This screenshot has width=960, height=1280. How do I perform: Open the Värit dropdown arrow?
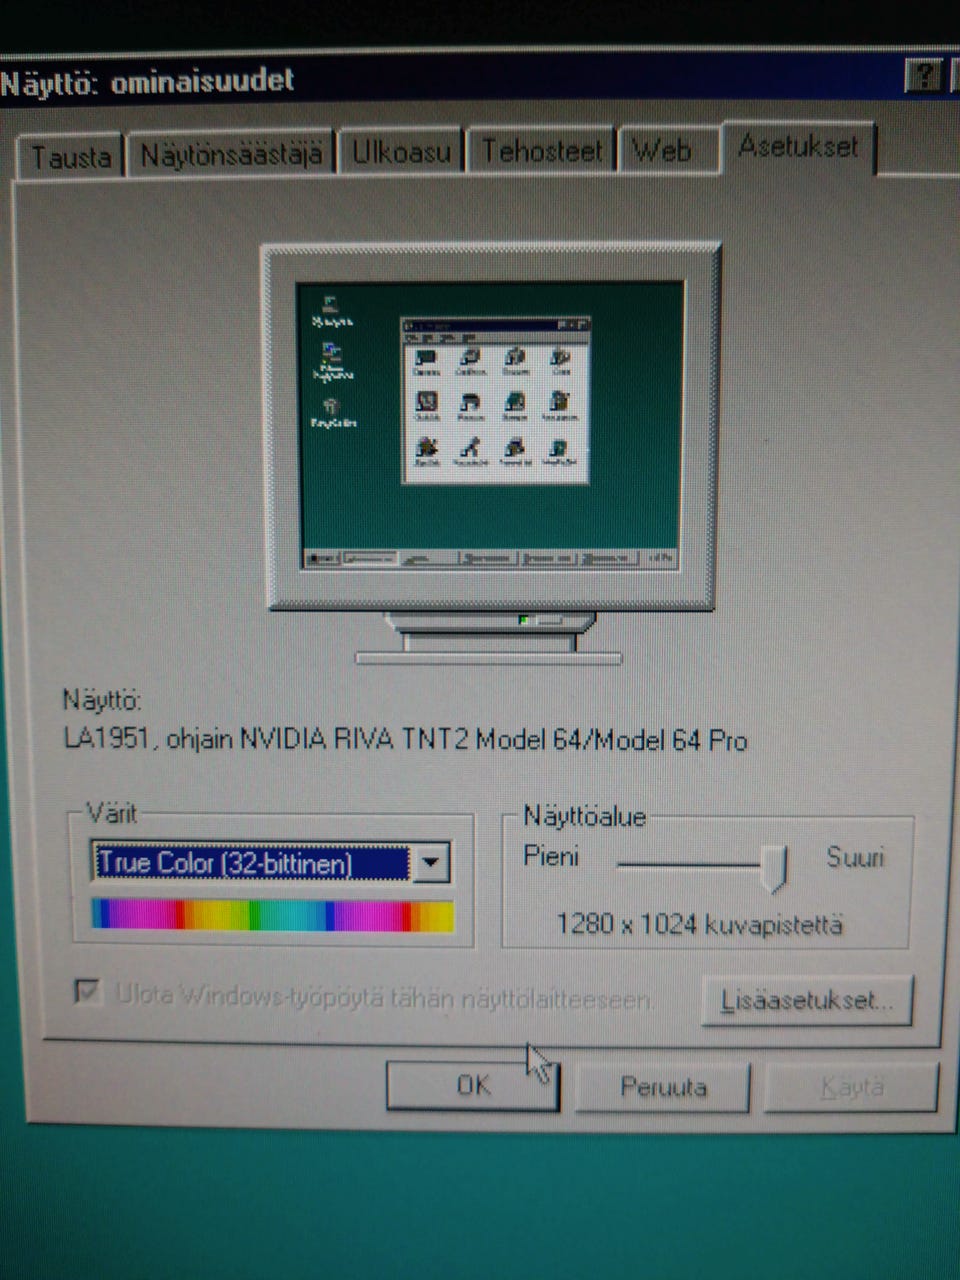[431, 862]
